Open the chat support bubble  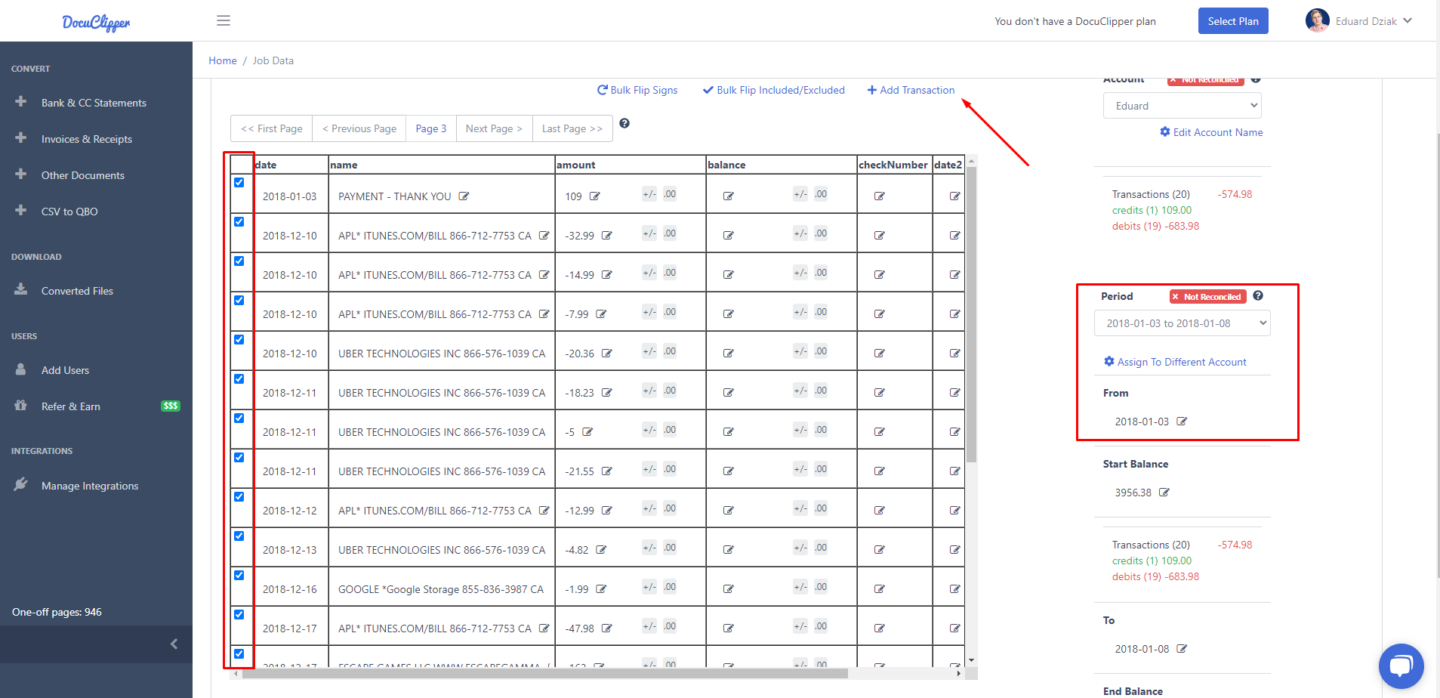[x=1401, y=666]
